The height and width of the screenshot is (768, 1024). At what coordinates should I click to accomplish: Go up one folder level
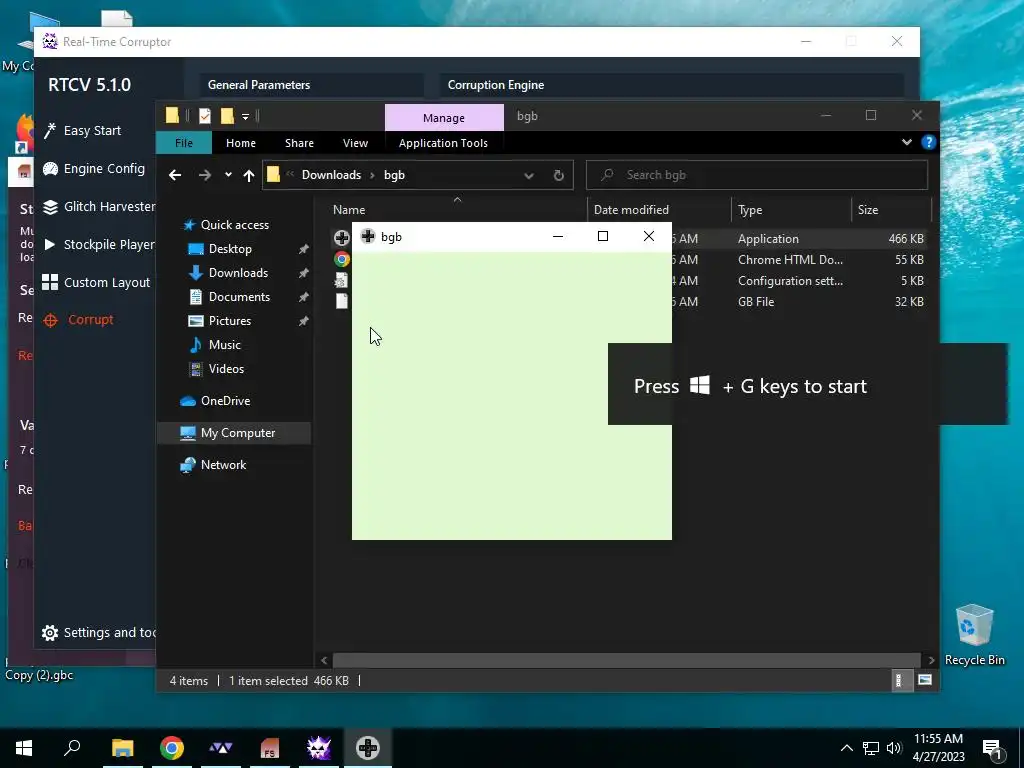[249, 175]
